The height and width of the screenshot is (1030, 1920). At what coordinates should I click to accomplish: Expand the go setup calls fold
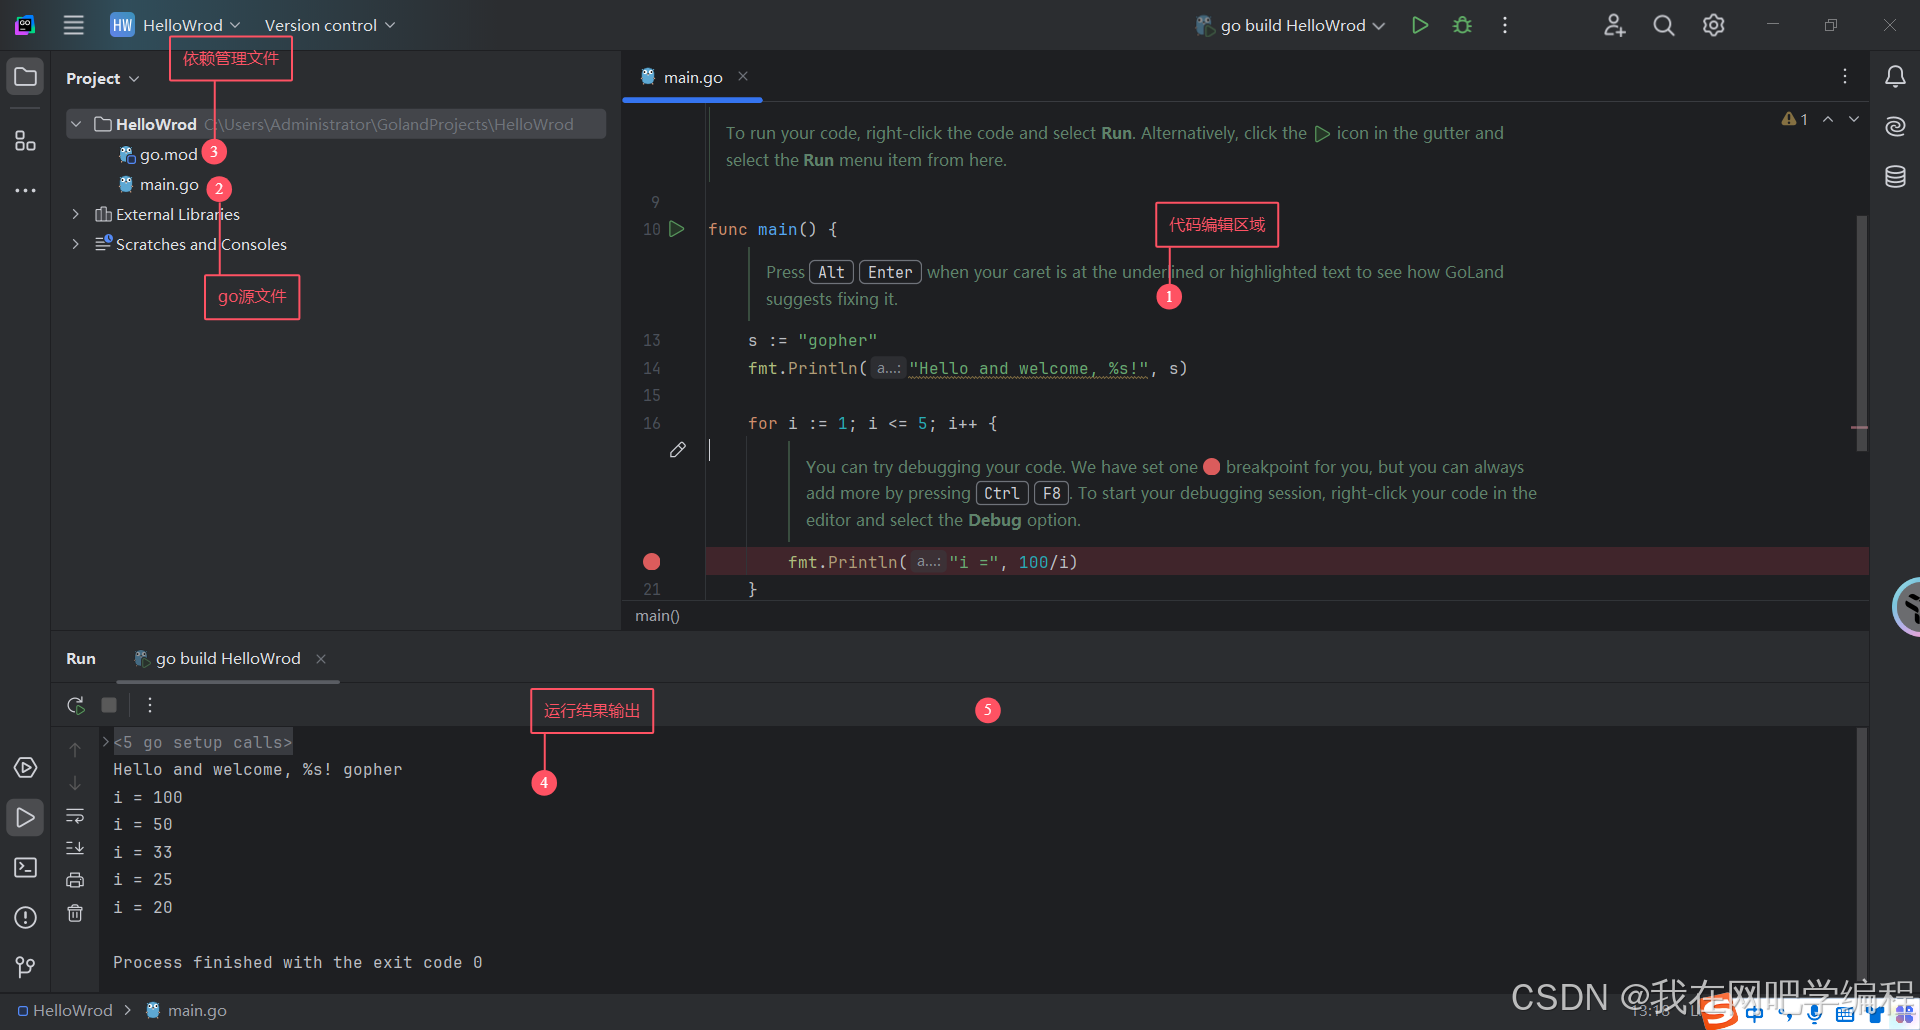click(x=105, y=742)
